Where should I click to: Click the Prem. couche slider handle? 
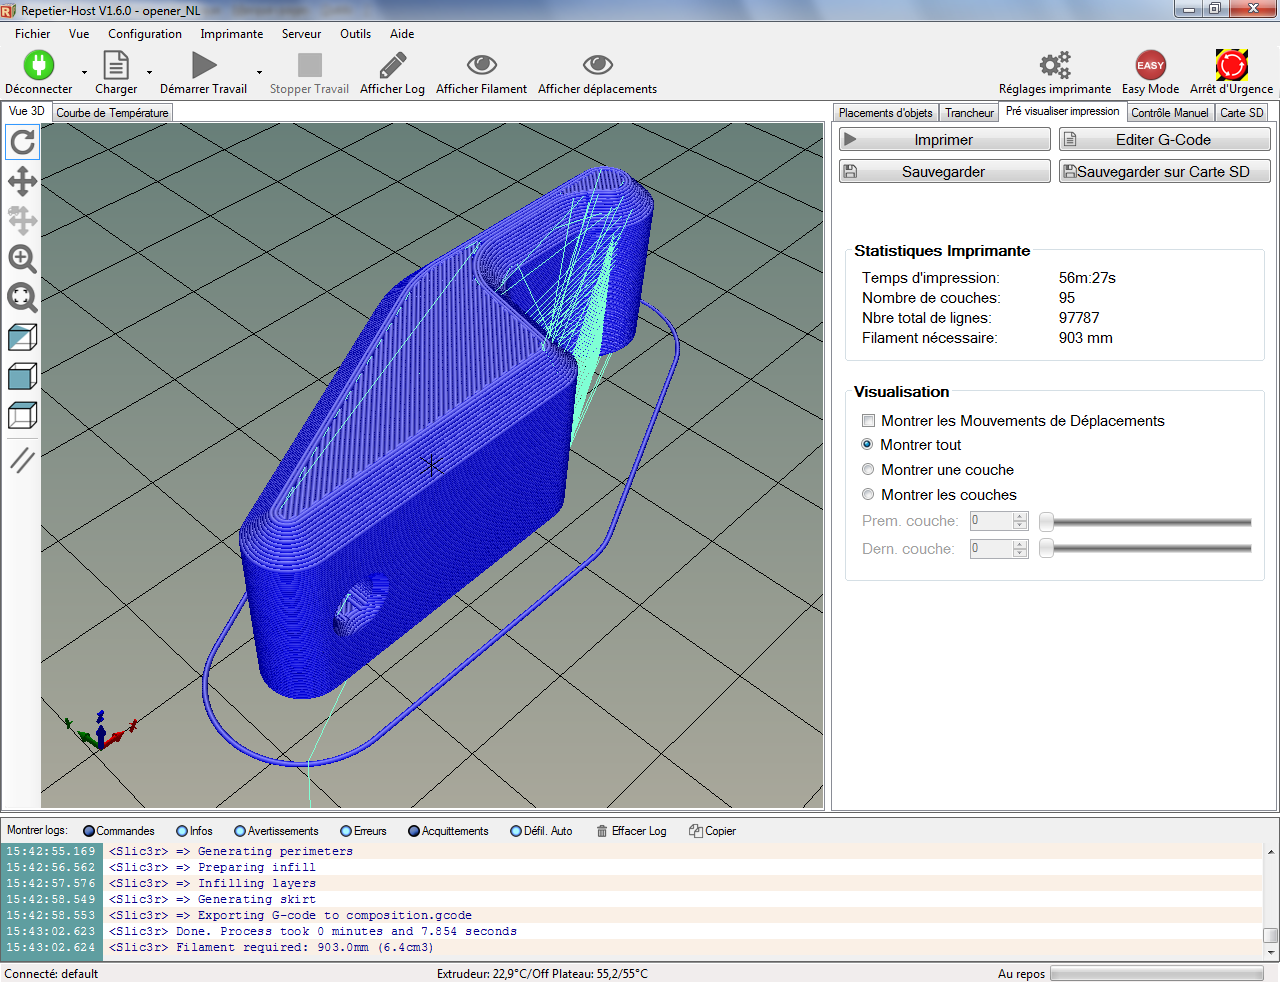pos(1046,522)
